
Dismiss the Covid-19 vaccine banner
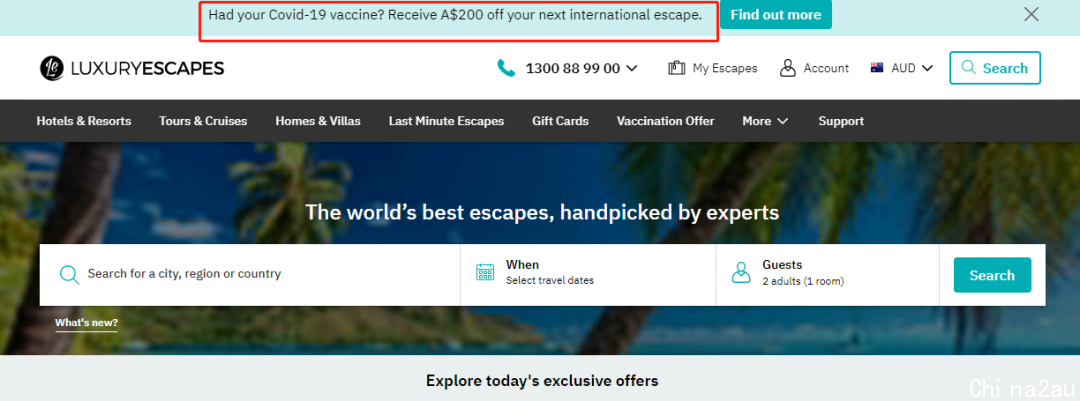click(1031, 14)
